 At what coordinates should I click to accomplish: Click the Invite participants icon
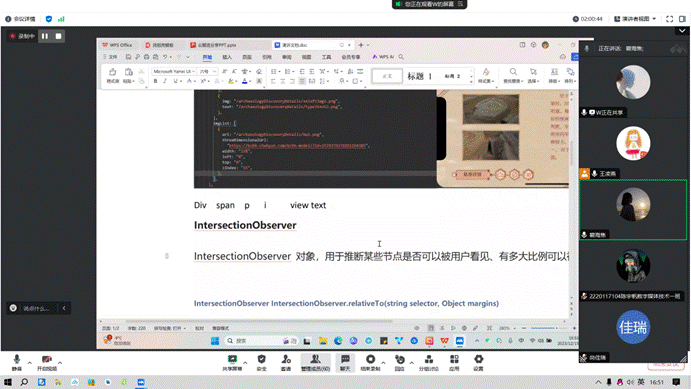[x=286, y=363]
